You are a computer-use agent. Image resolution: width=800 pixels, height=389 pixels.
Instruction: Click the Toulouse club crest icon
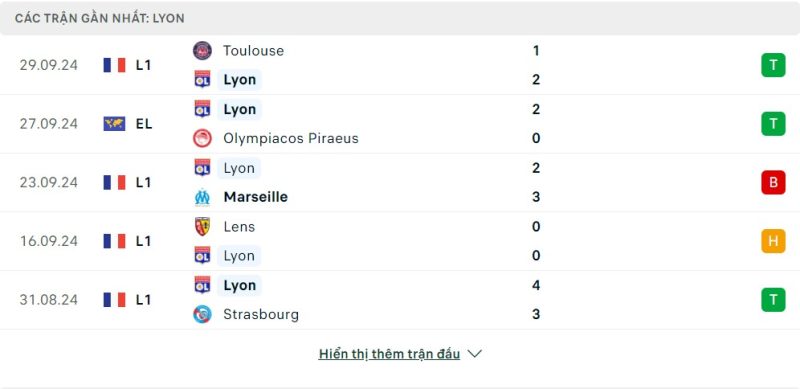point(202,51)
